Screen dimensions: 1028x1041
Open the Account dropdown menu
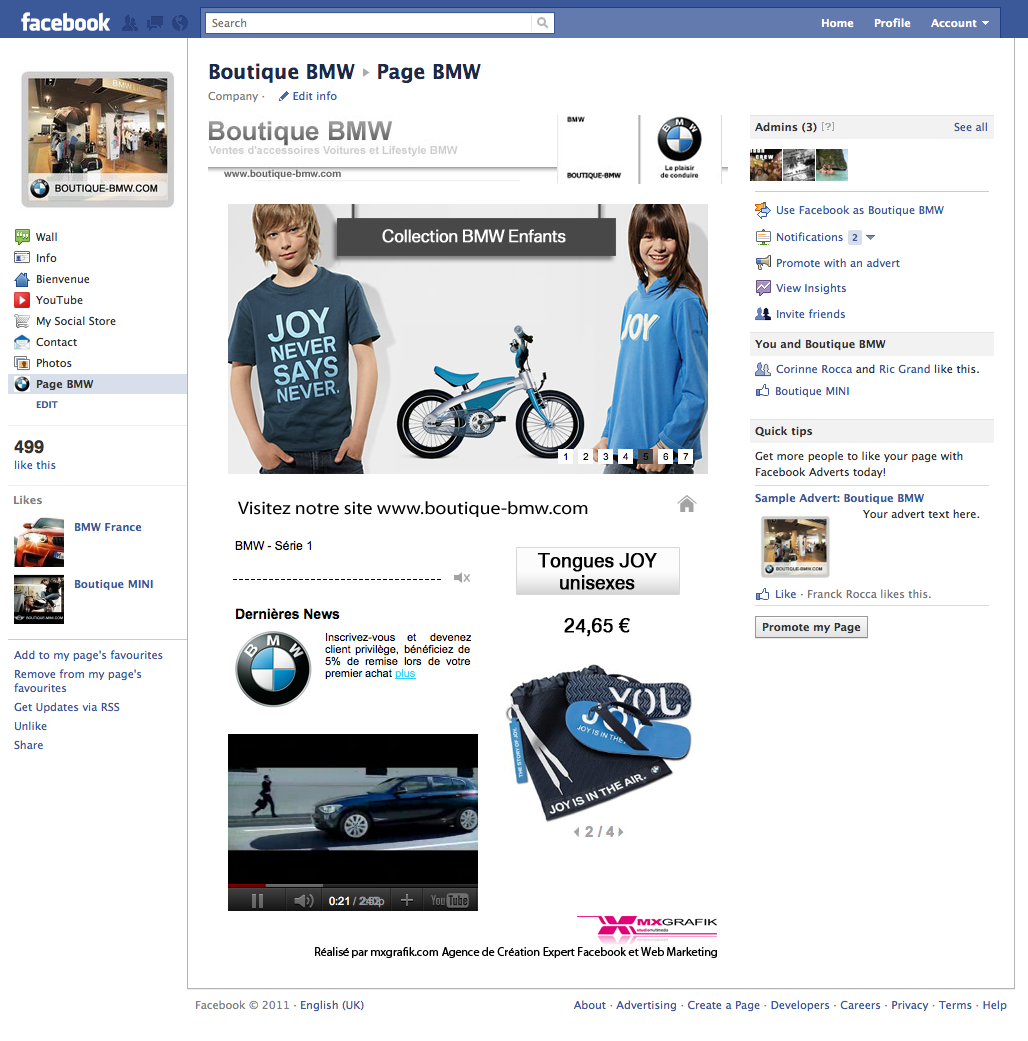pos(960,23)
